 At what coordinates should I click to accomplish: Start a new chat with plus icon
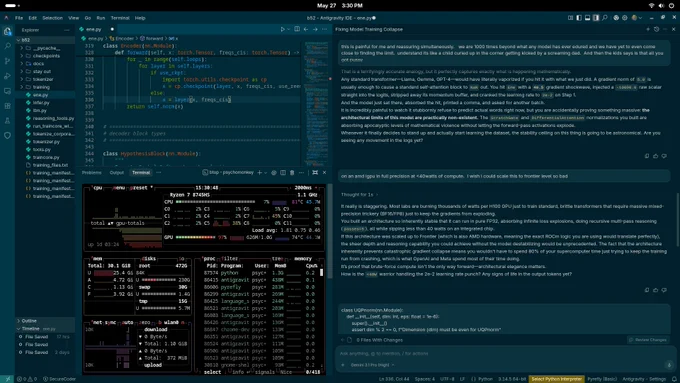click(x=648, y=29)
